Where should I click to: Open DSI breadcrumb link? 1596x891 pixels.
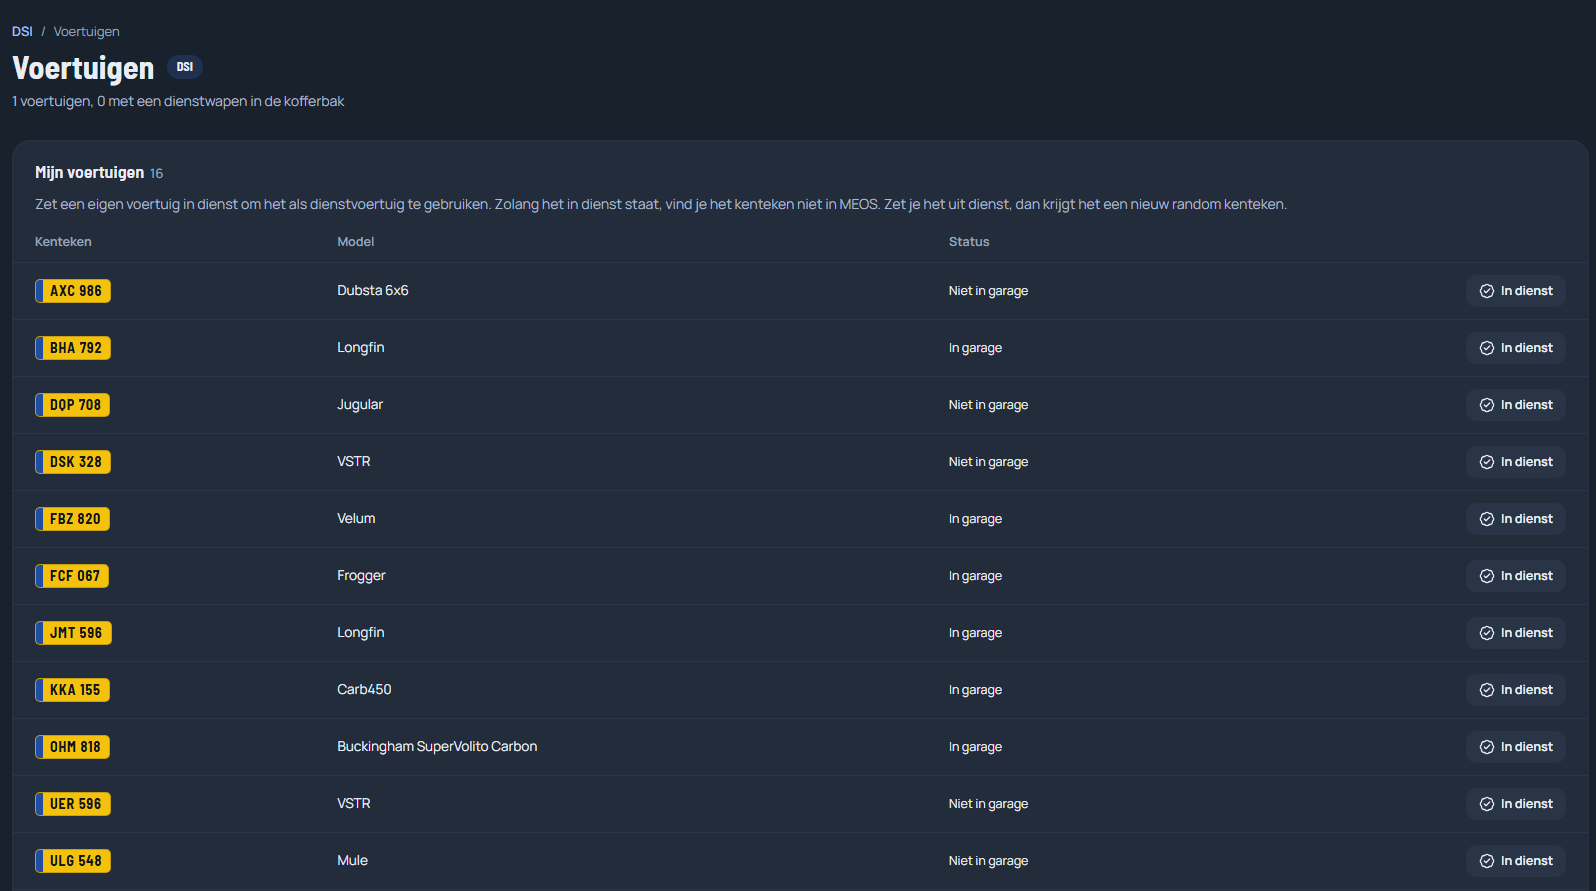(x=22, y=32)
